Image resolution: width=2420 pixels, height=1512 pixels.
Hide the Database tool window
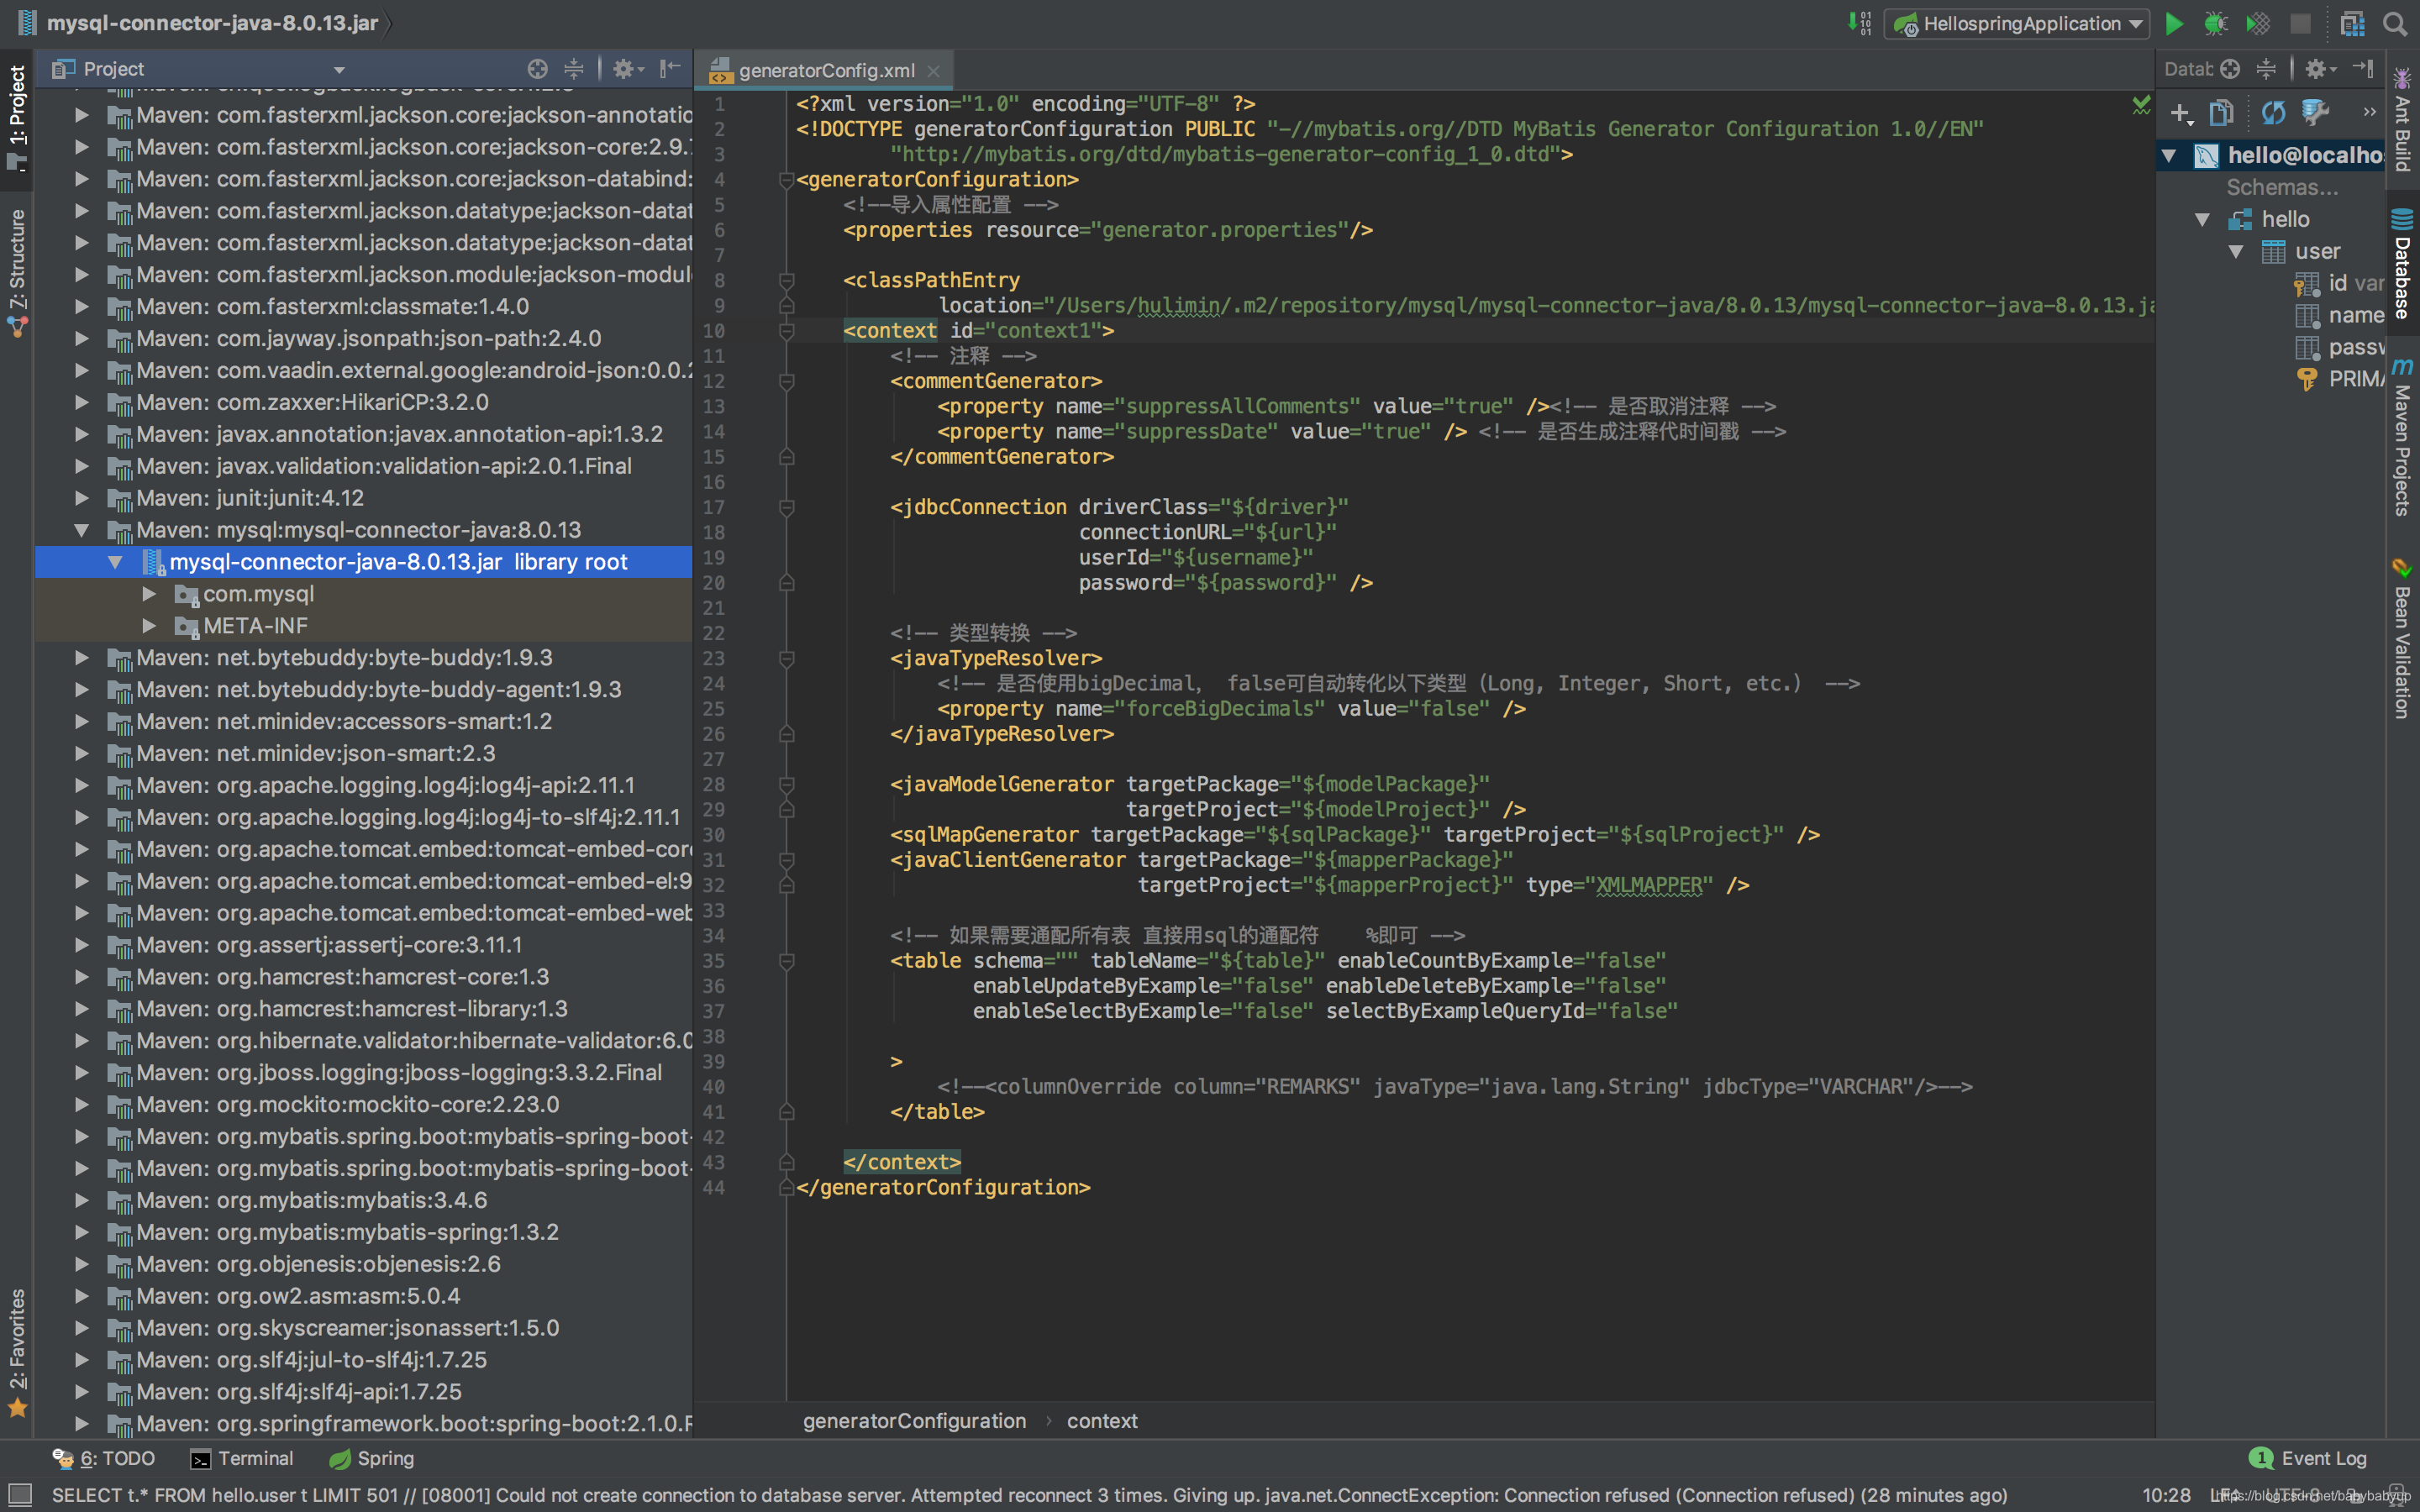(x=2364, y=69)
